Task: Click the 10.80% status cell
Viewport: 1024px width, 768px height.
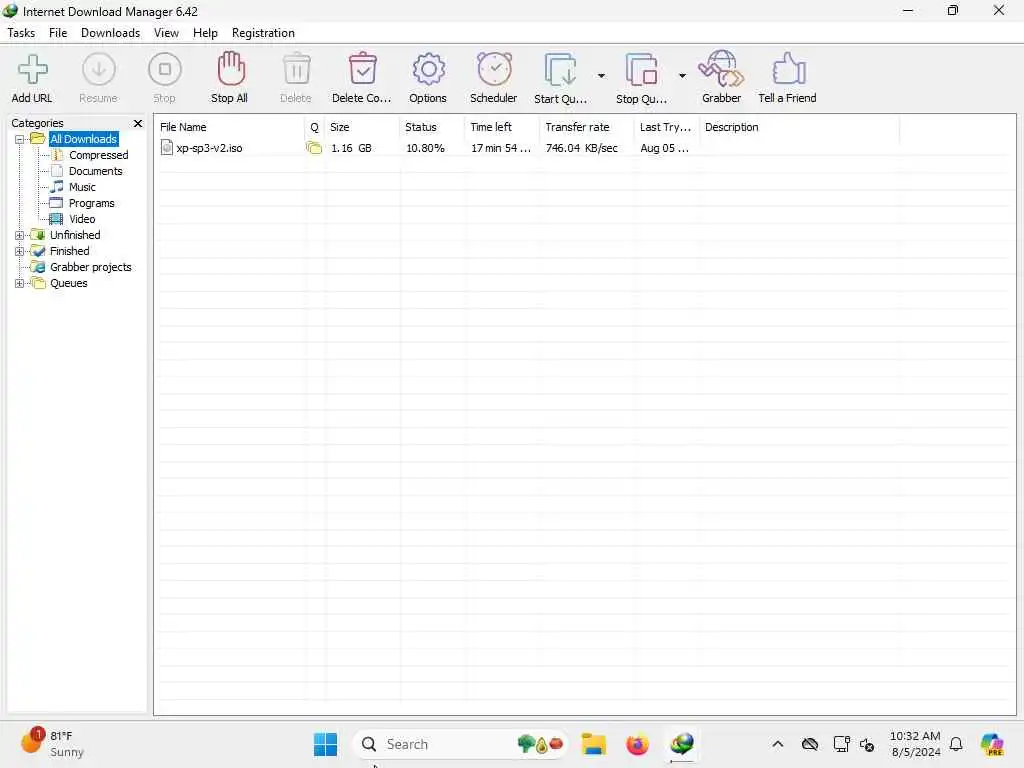Action: click(425, 148)
